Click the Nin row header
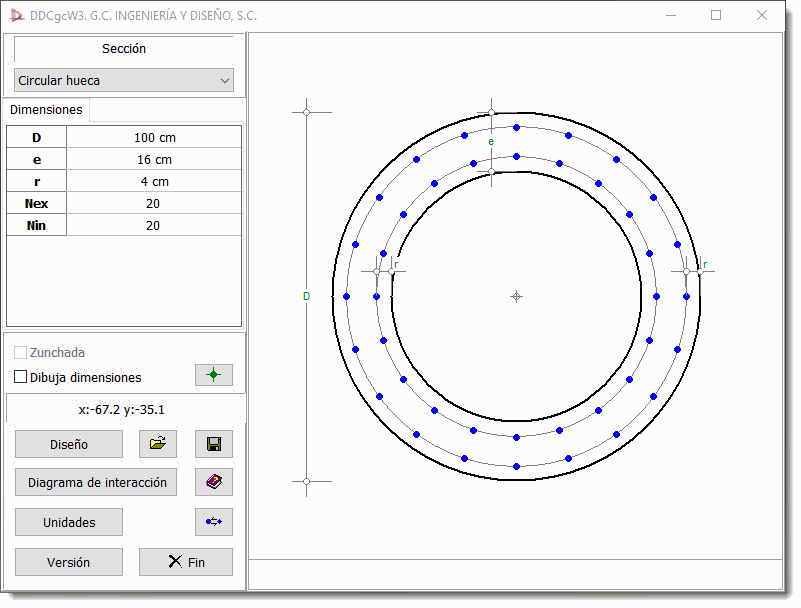 pos(36,225)
